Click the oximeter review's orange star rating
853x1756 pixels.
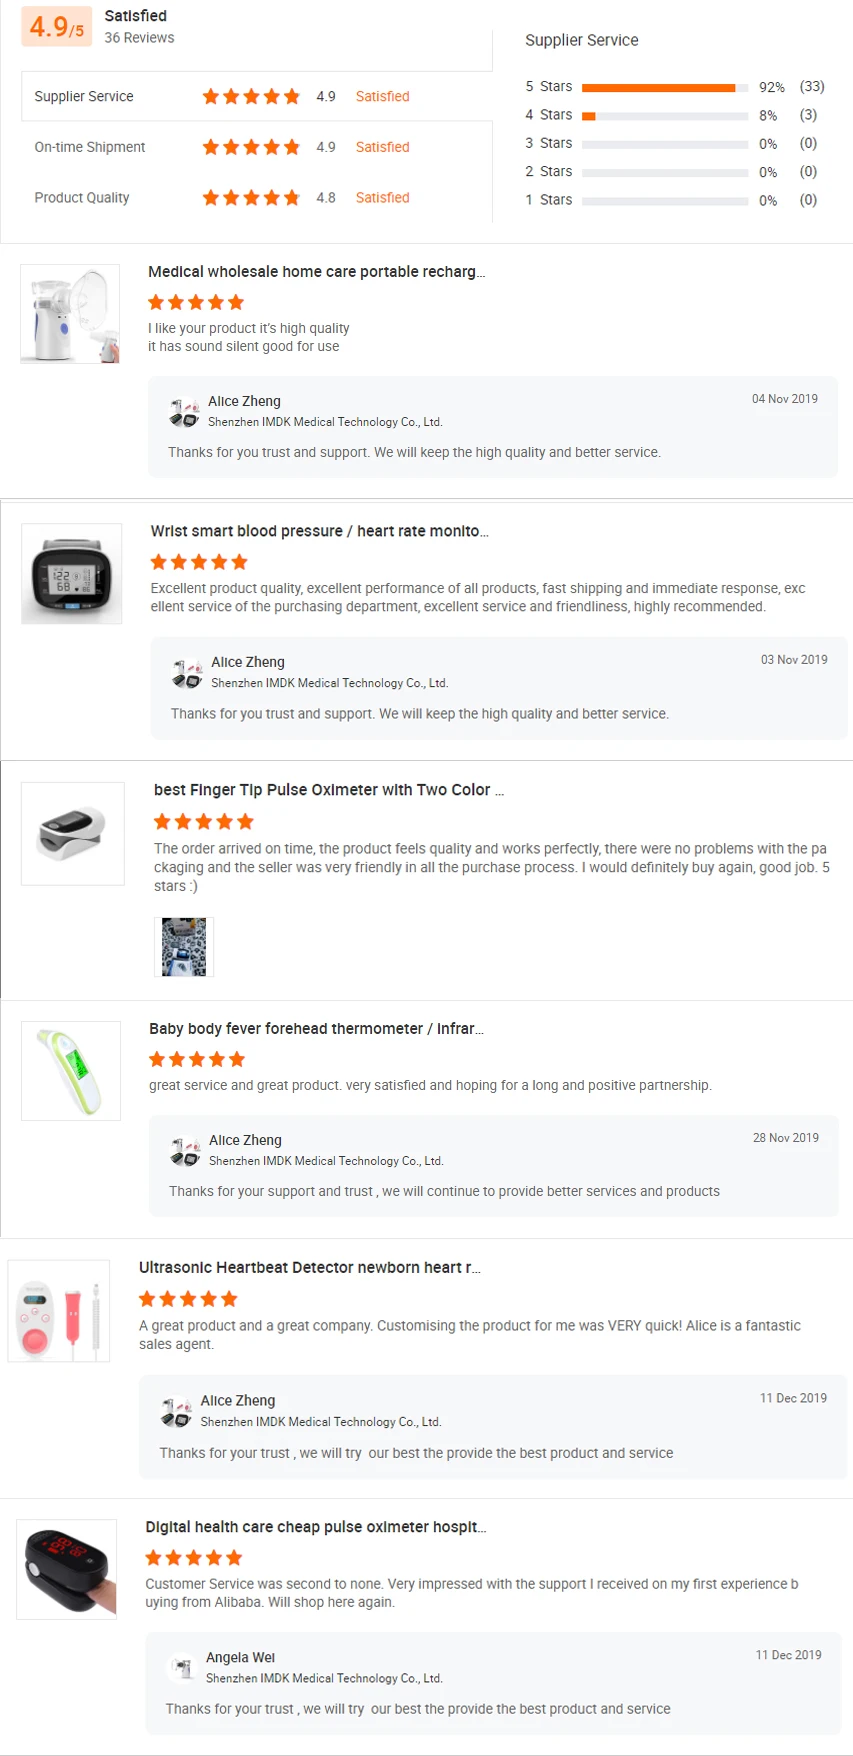tap(204, 822)
